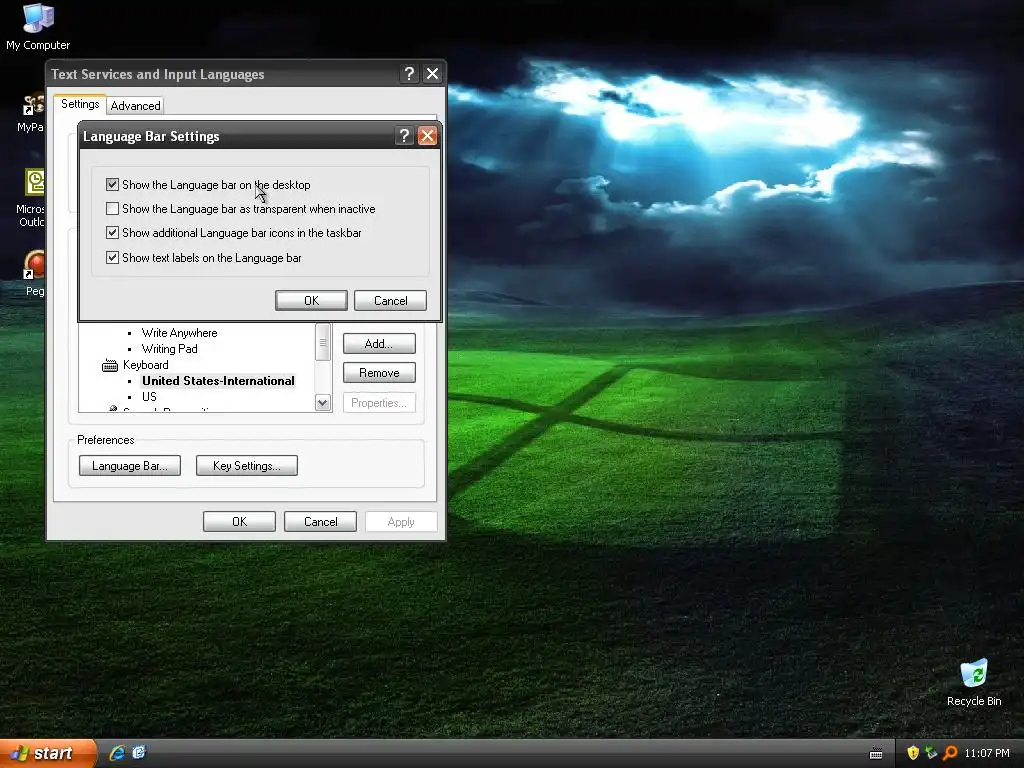Click the Apply button
1024x768 pixels.
[x=401, y=522]
